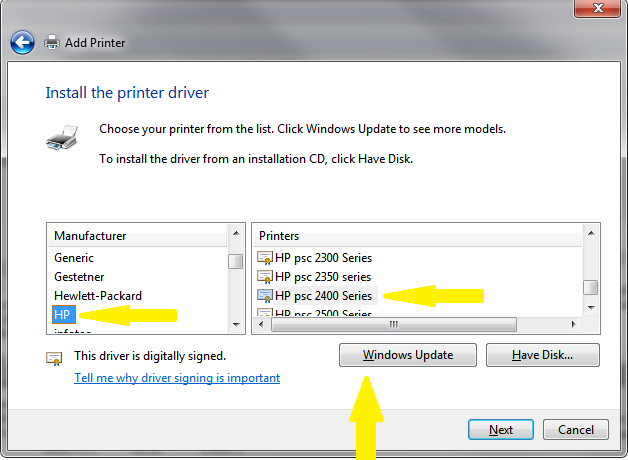Click Printers list scroll down arrow
This screenshot has height=460, width=628.
tap(591, 307)
